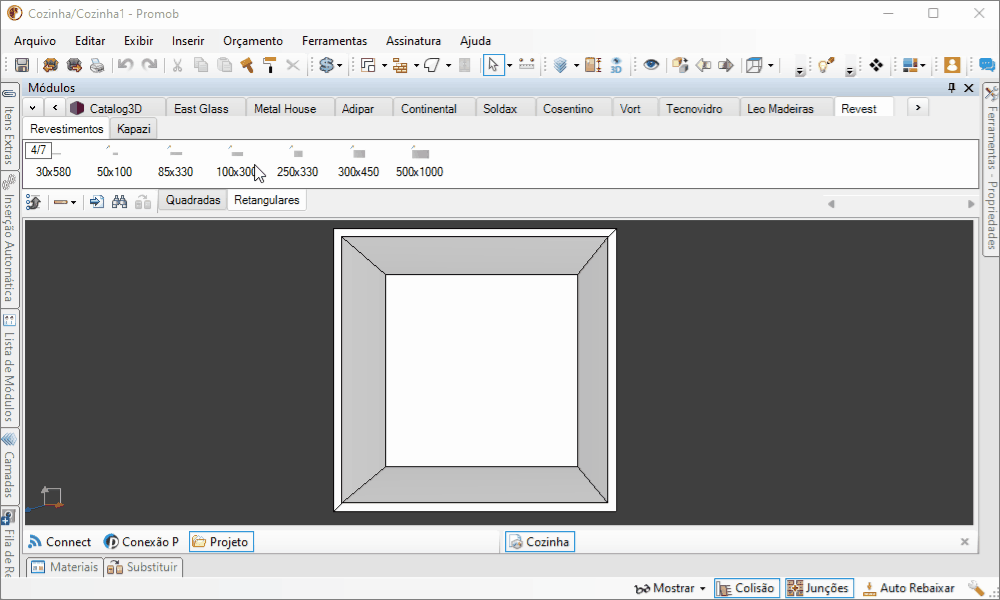Click the Delete X icon
Image resolution: width=1000 pixels, height=600 pixels.
point(293,65)
